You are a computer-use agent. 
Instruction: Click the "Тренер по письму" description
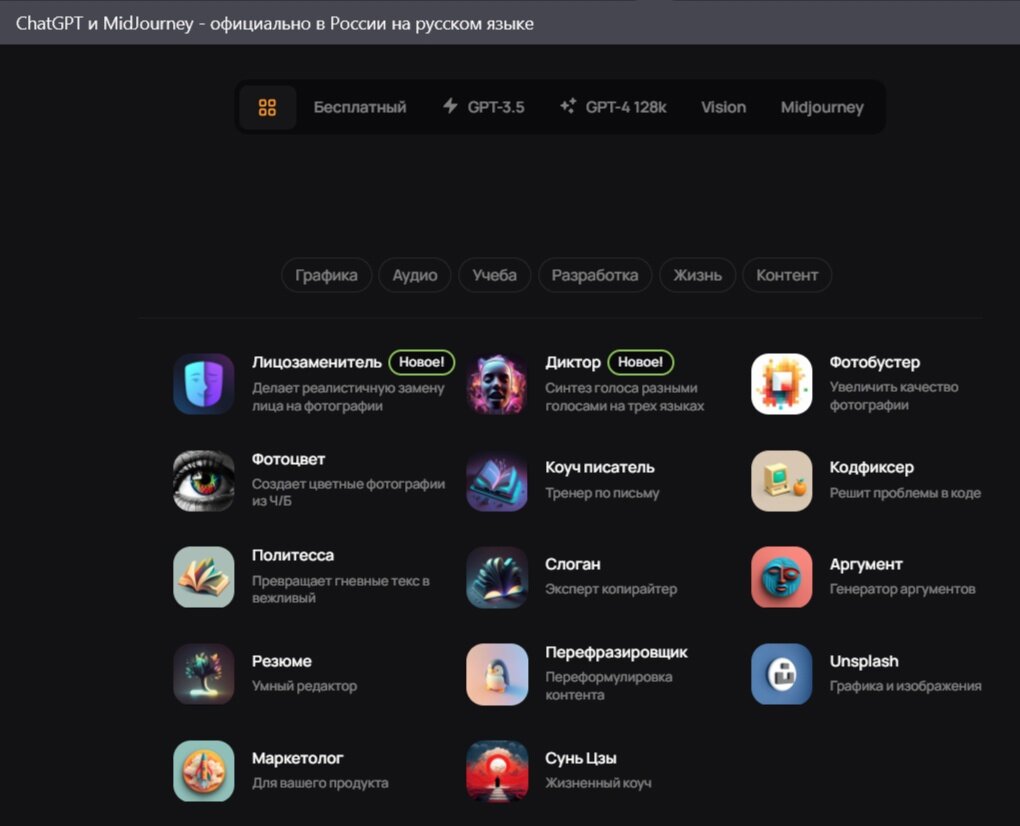(602, 493)
